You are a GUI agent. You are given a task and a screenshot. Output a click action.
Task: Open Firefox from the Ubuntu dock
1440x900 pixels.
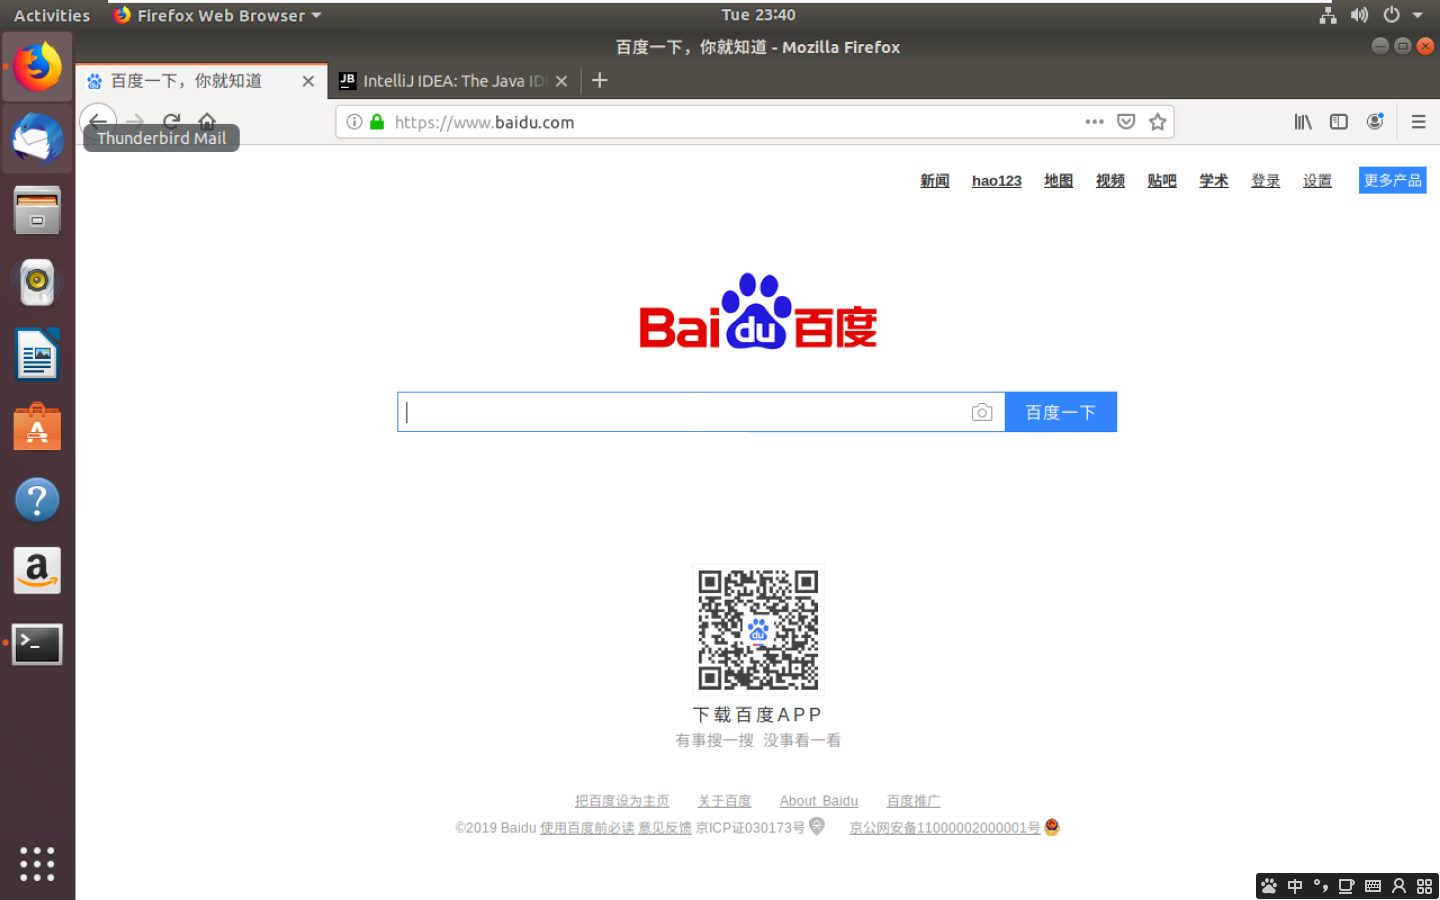click(x=37, y=67)
